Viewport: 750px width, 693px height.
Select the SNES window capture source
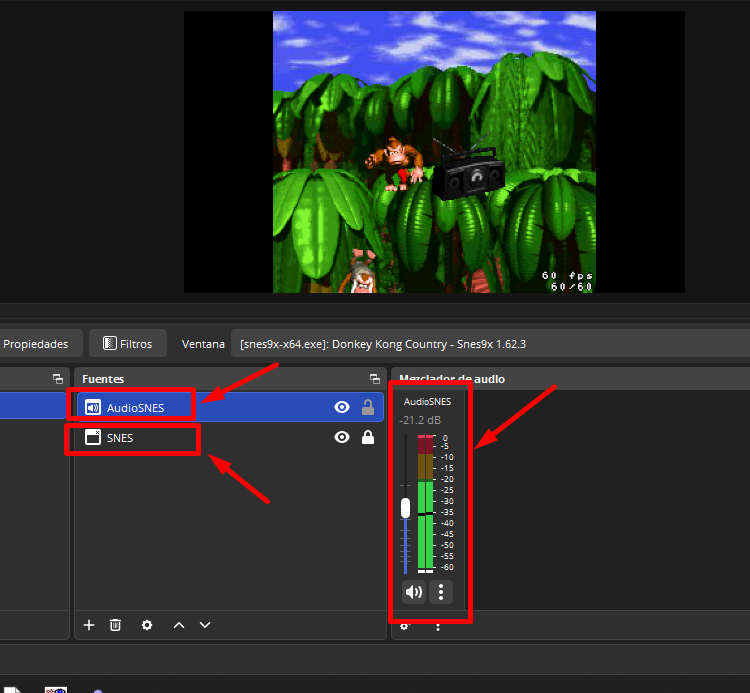tap(230, 438)
